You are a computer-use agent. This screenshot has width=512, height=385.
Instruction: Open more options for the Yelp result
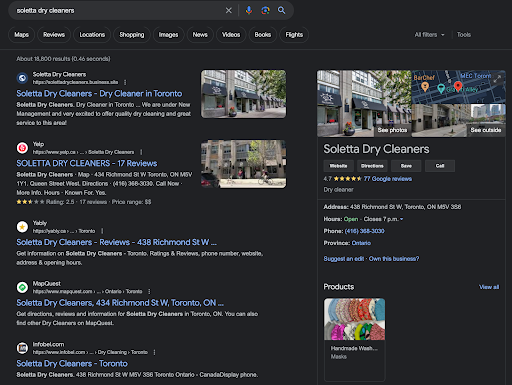click(141, 152)
